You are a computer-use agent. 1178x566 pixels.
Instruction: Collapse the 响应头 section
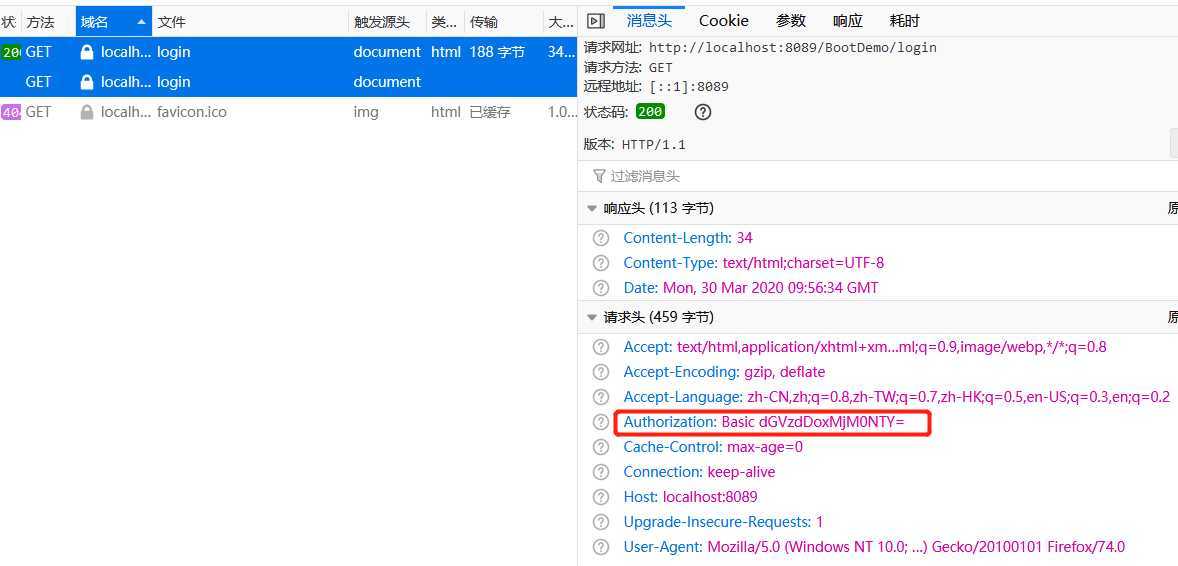[x=592, y=208]
